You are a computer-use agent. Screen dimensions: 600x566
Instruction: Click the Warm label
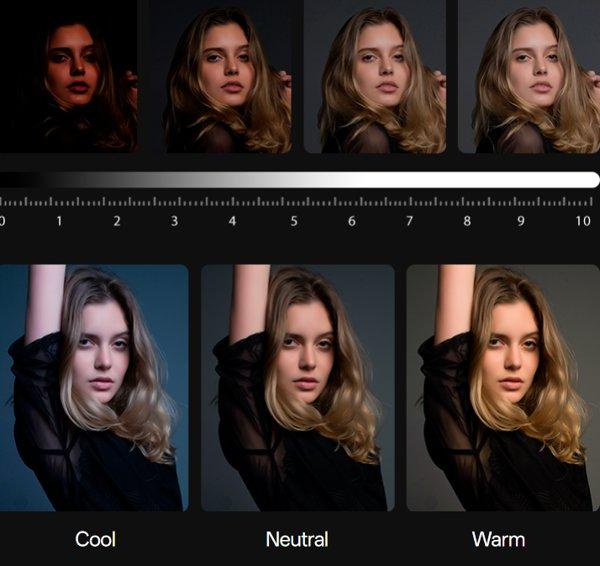(498, 539)
